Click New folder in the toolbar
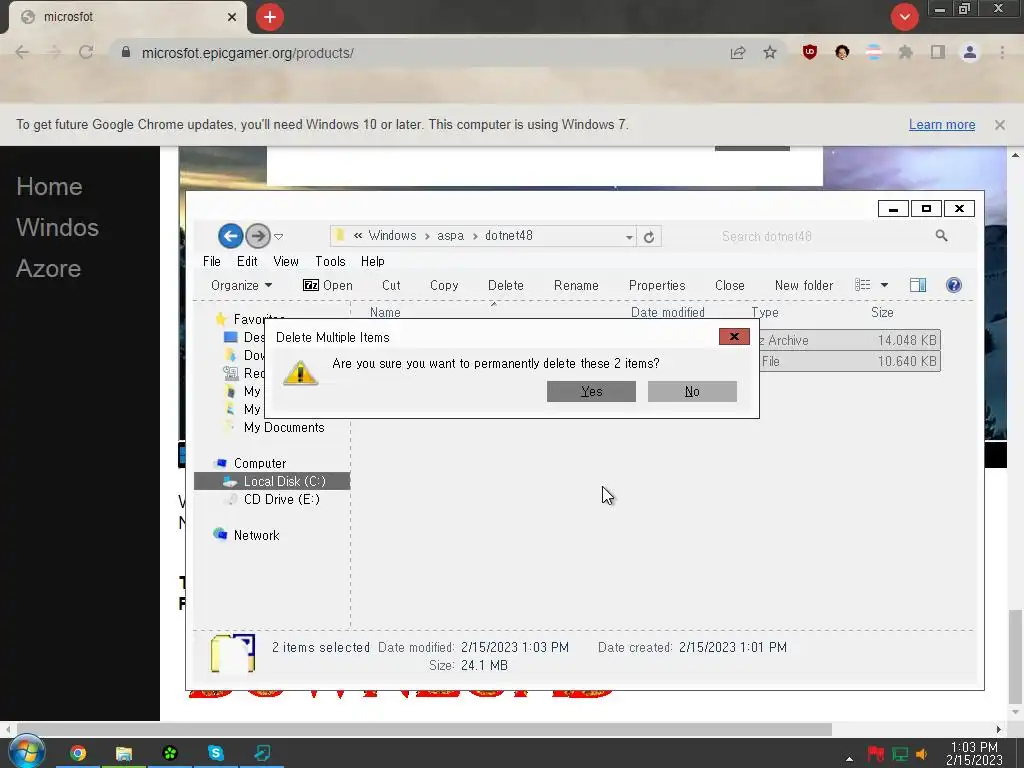Viewport: 1024px width, 768px height. 804,285
